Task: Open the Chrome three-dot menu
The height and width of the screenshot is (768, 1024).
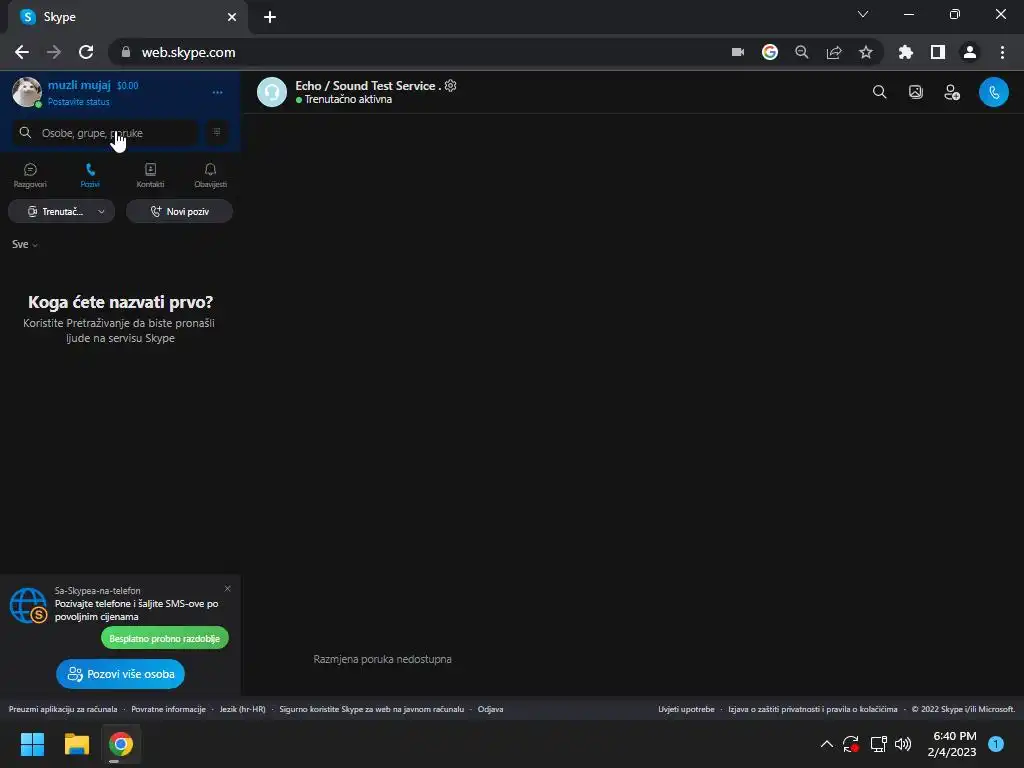Action: click(x=1002, y=52)
